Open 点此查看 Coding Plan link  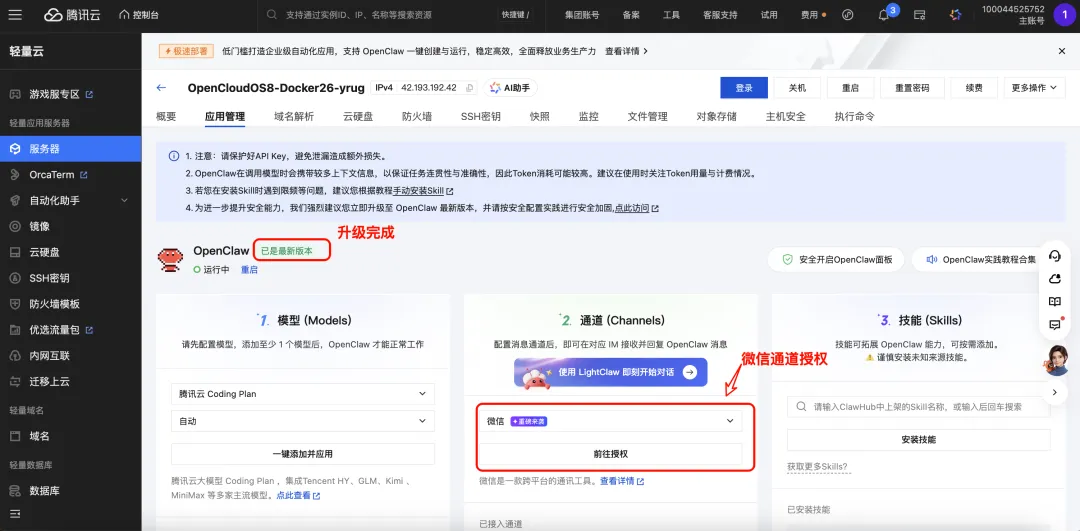(x=298, y=495)
